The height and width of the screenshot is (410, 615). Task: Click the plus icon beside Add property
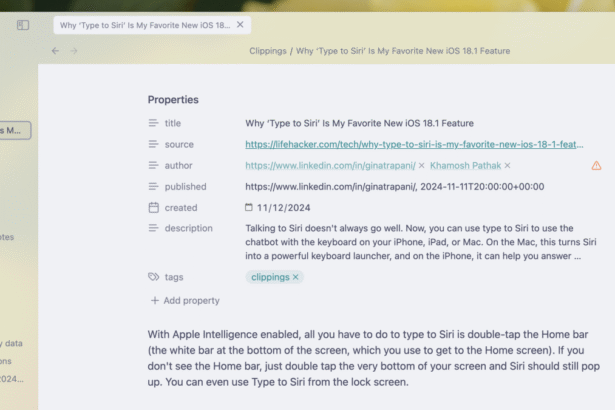(x=155, y=301)
